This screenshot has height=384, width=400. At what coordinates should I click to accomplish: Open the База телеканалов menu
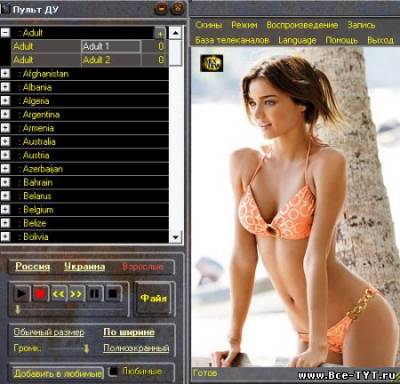(232, 40)
